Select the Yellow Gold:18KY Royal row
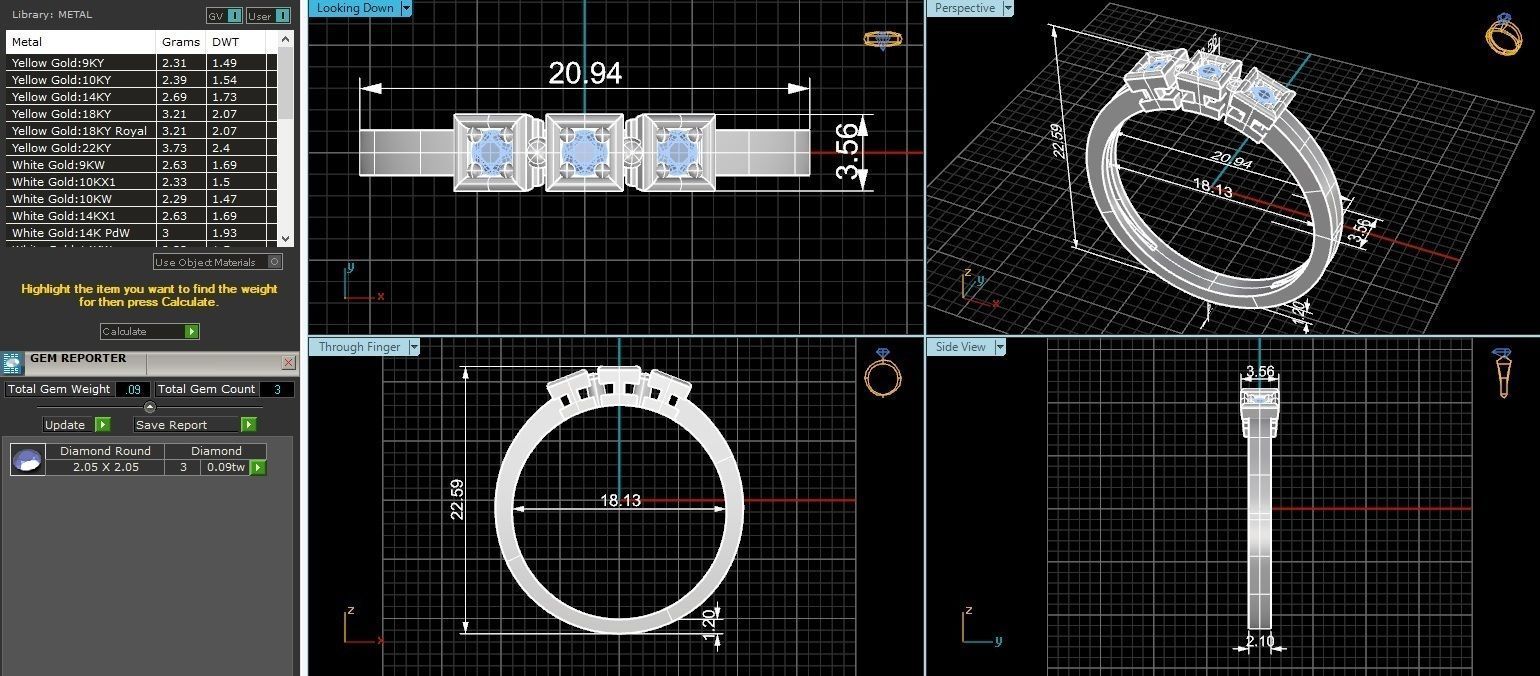This screenshot has height=676, width=1540. [140, 131]
